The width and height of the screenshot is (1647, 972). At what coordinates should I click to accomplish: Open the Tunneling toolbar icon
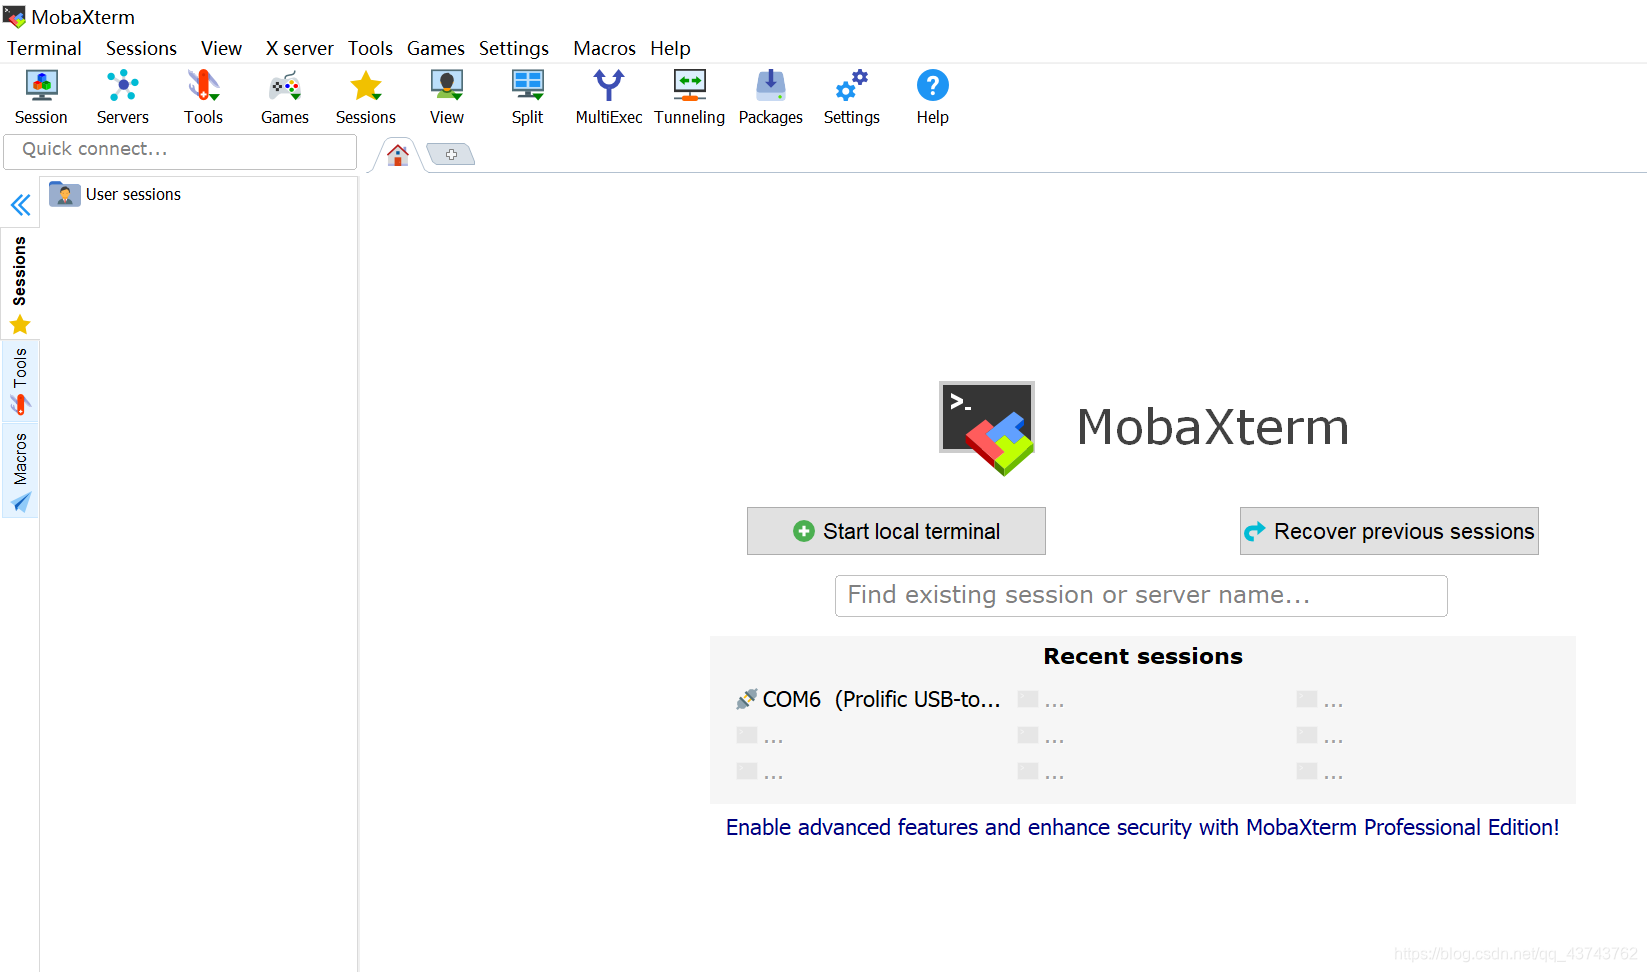tap(689, 97)
